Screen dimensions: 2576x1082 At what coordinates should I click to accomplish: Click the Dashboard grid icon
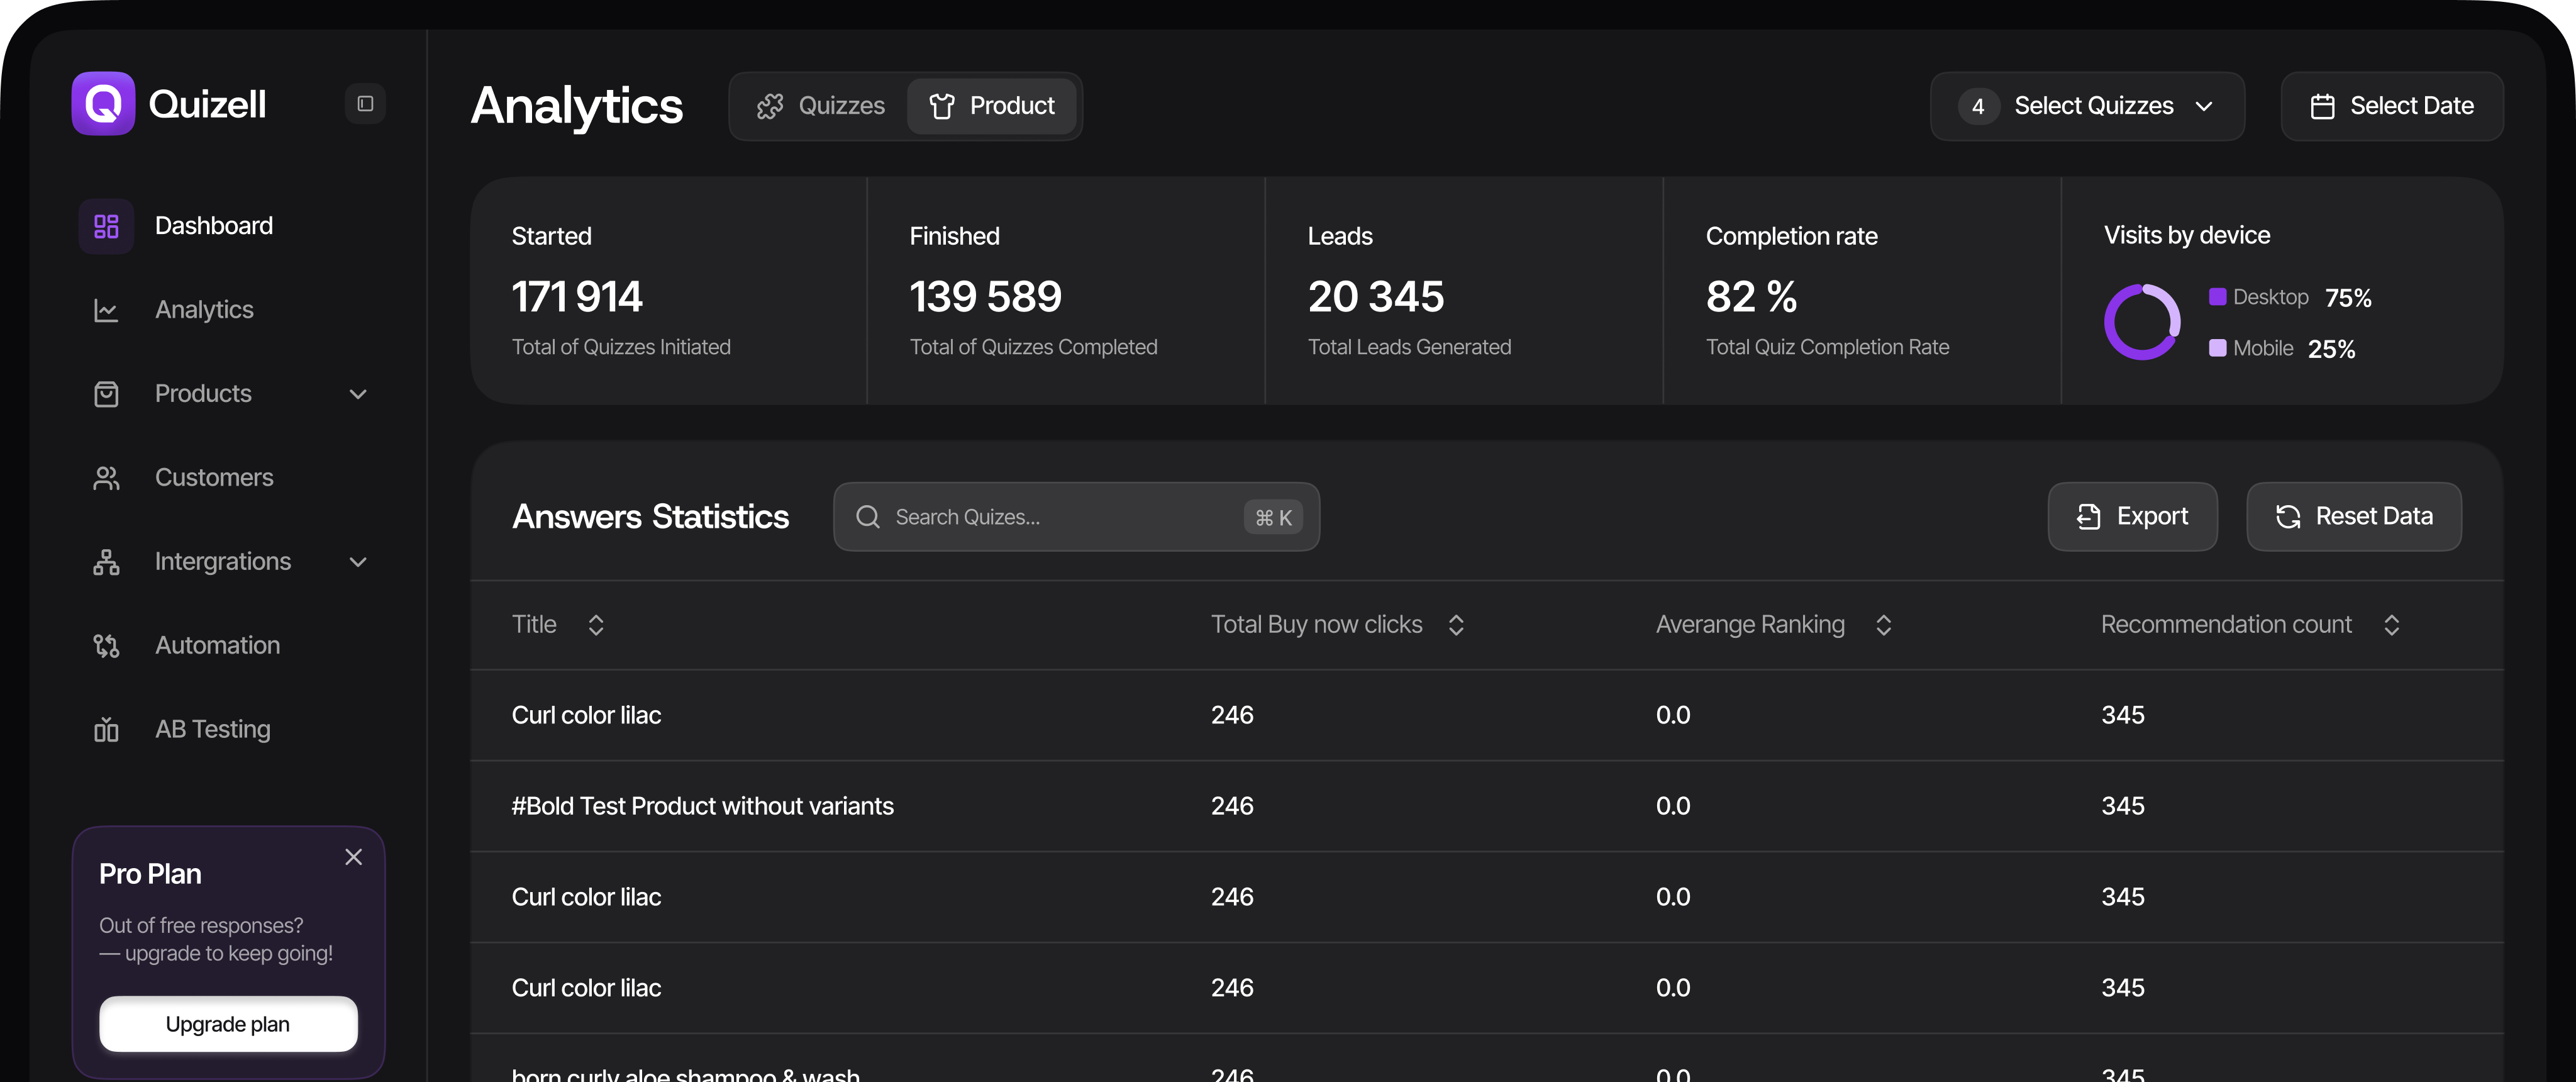tap(106, 226)
